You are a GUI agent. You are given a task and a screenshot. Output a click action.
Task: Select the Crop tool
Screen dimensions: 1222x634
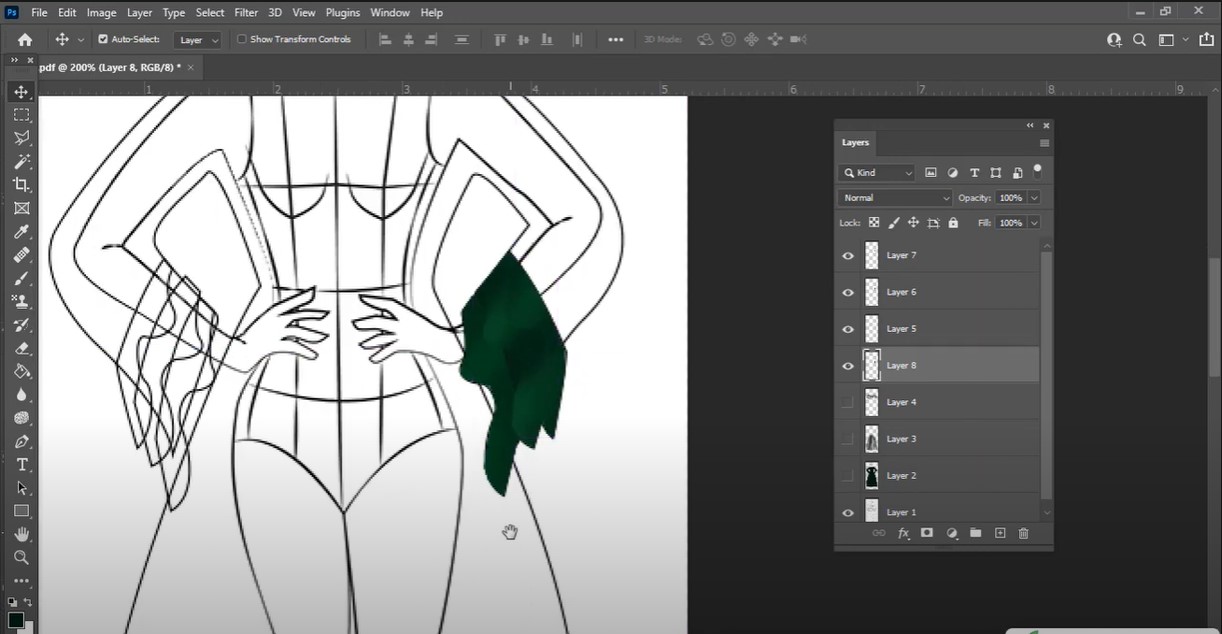pyautogui.click(x=21, y=185)
